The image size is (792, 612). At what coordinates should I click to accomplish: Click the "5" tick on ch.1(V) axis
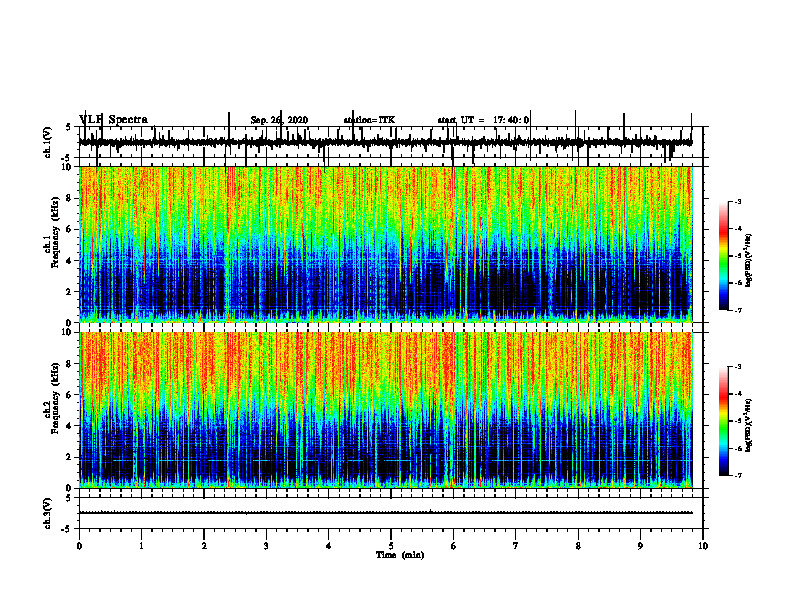[x=68, y=127]
